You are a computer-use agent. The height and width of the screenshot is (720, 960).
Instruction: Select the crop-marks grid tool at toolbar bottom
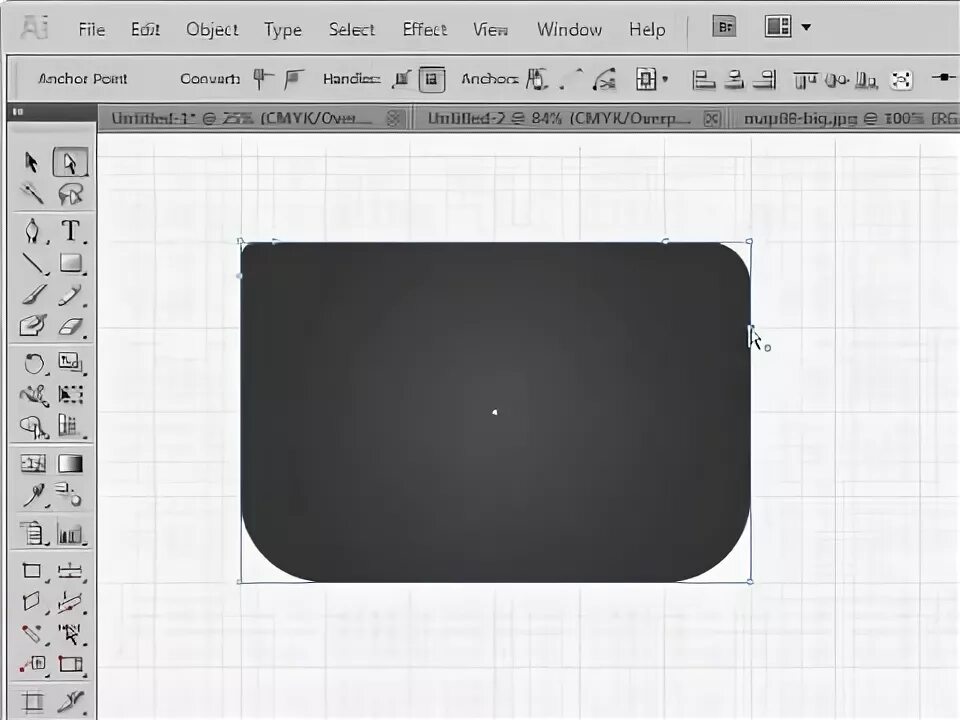click(x=32, y=702)
